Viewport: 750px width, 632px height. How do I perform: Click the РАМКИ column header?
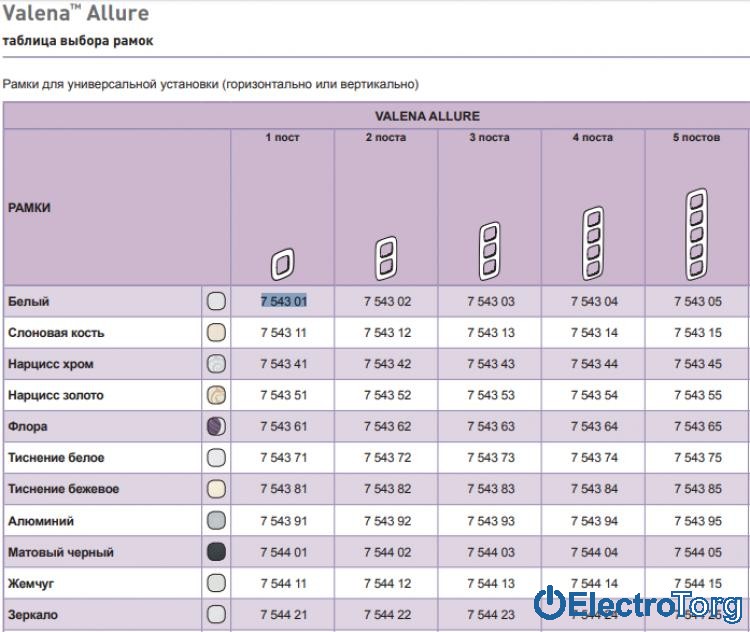[30, 208]
